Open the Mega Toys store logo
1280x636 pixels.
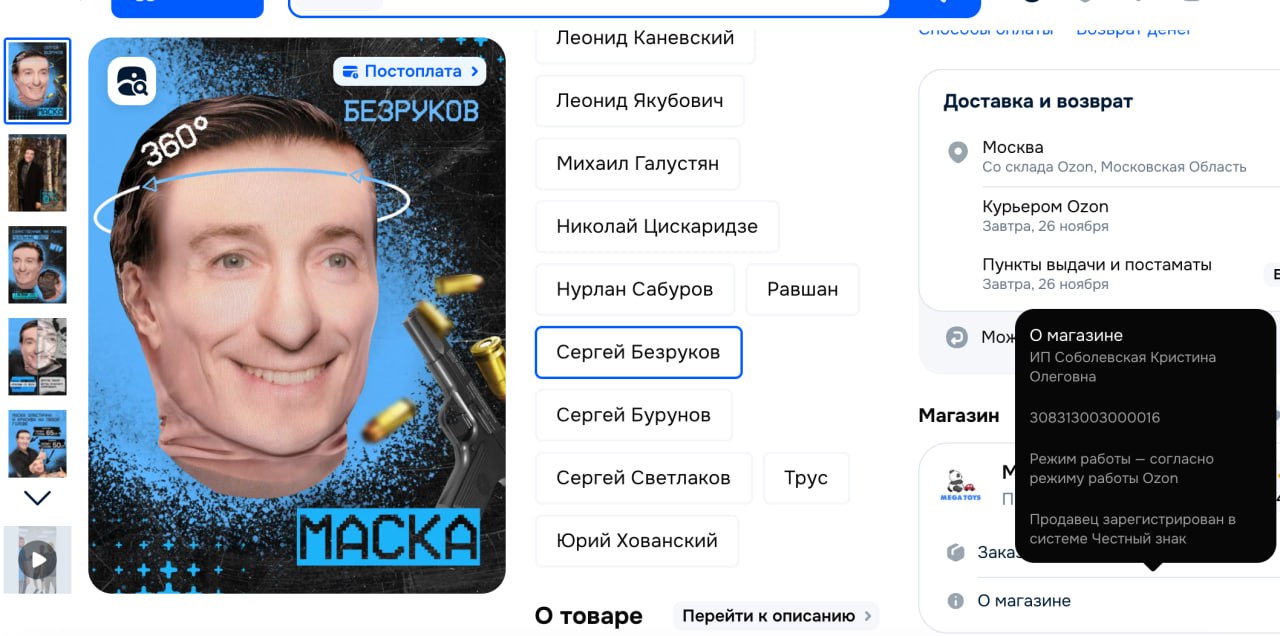pyautogui.click(x=961, y=485)
